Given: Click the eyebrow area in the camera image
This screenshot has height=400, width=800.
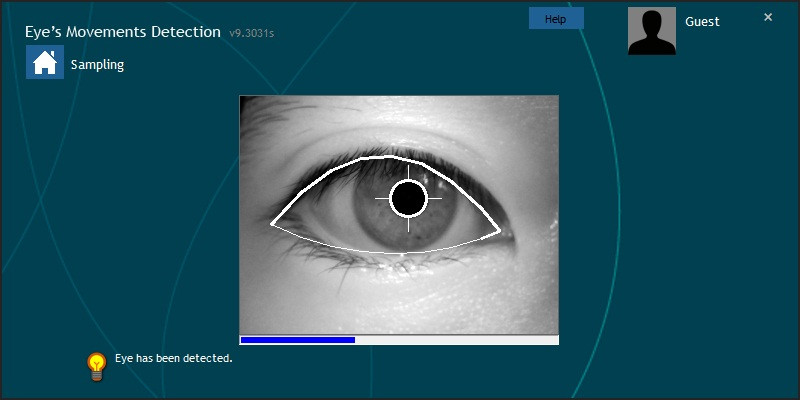Looking at the screenshot, I should click(400, 108).
